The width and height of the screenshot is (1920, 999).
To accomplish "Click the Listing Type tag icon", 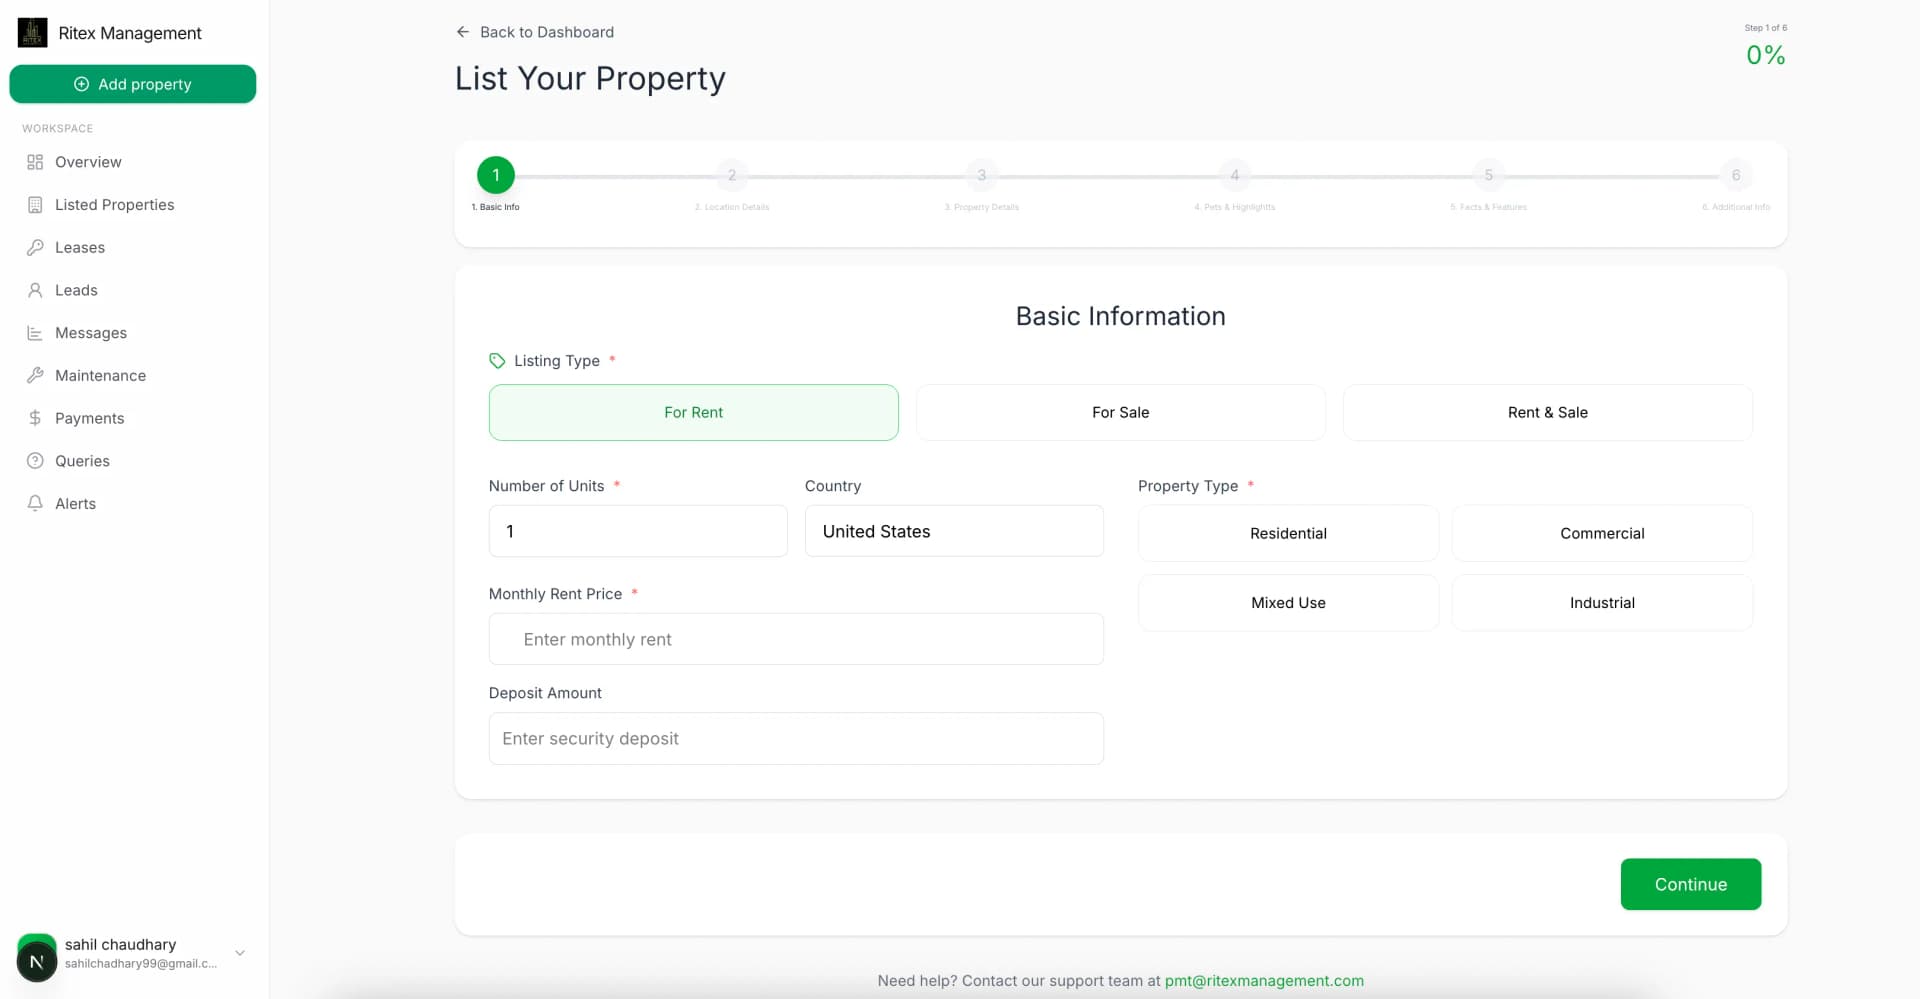I will click(497, 361).
